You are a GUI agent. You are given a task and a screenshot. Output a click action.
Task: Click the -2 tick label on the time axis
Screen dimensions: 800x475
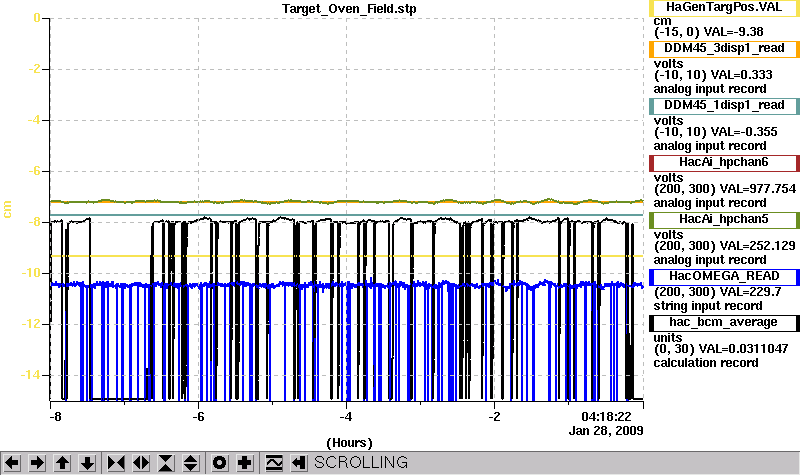pos(494,417)
